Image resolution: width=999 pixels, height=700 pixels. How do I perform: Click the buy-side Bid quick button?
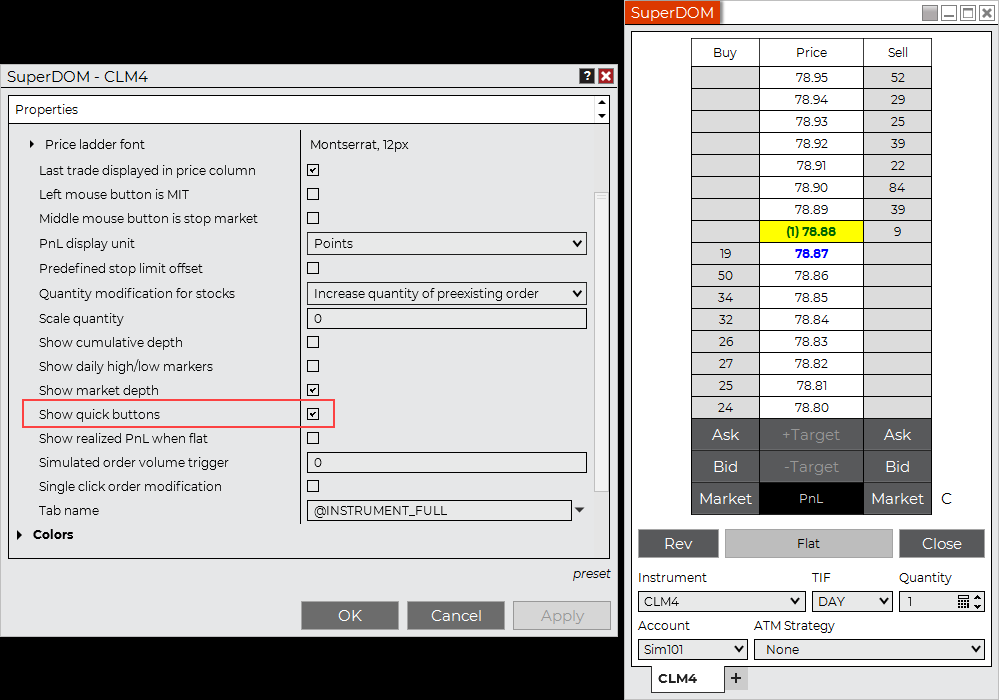coord(725,466)
